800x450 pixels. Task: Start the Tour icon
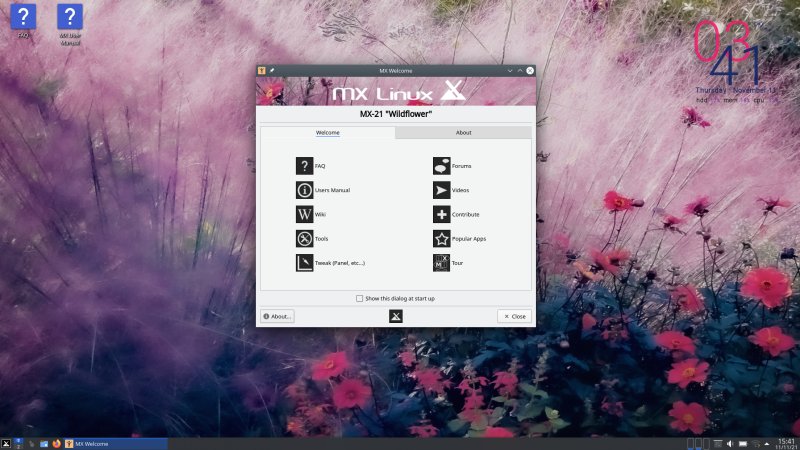click(441, 263)
